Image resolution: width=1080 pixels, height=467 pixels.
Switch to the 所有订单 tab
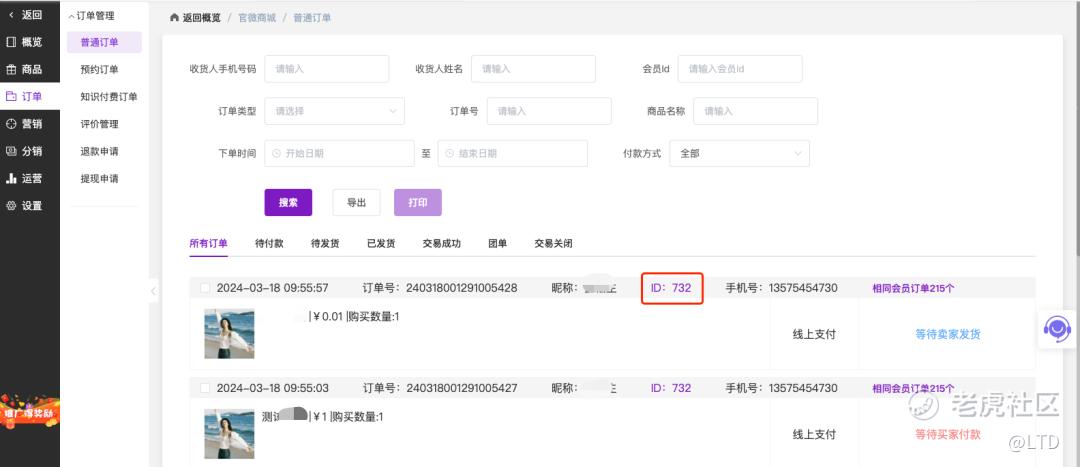click(x=209, y=243)
